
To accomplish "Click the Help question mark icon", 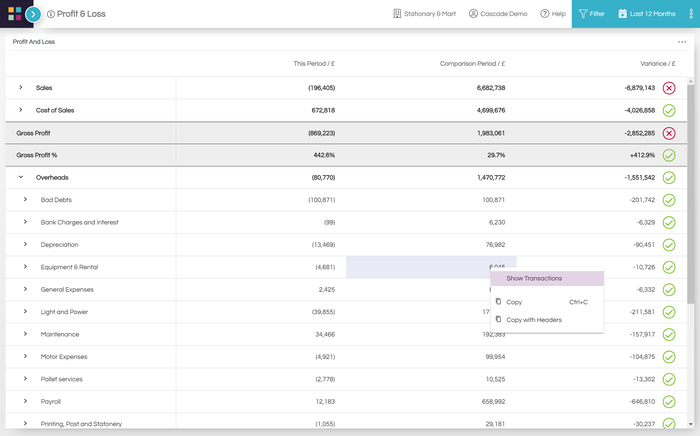I will [x=545, y=14].
